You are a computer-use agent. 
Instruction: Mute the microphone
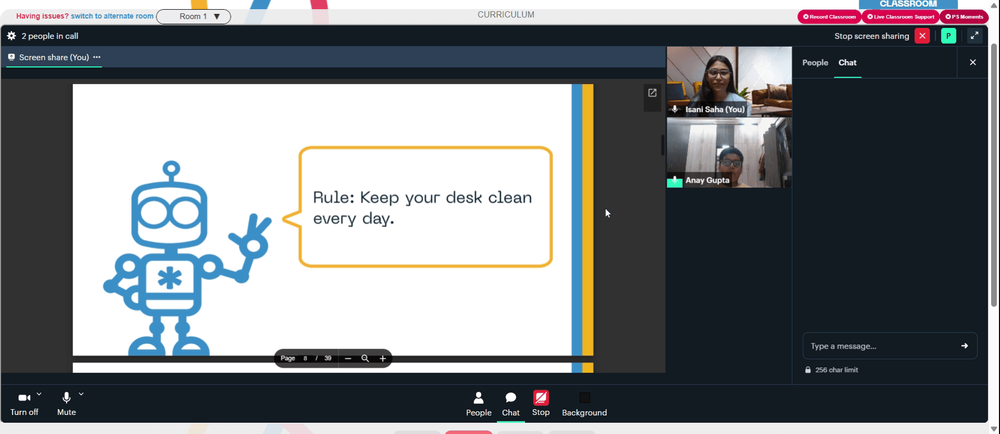tap(66, 404)
